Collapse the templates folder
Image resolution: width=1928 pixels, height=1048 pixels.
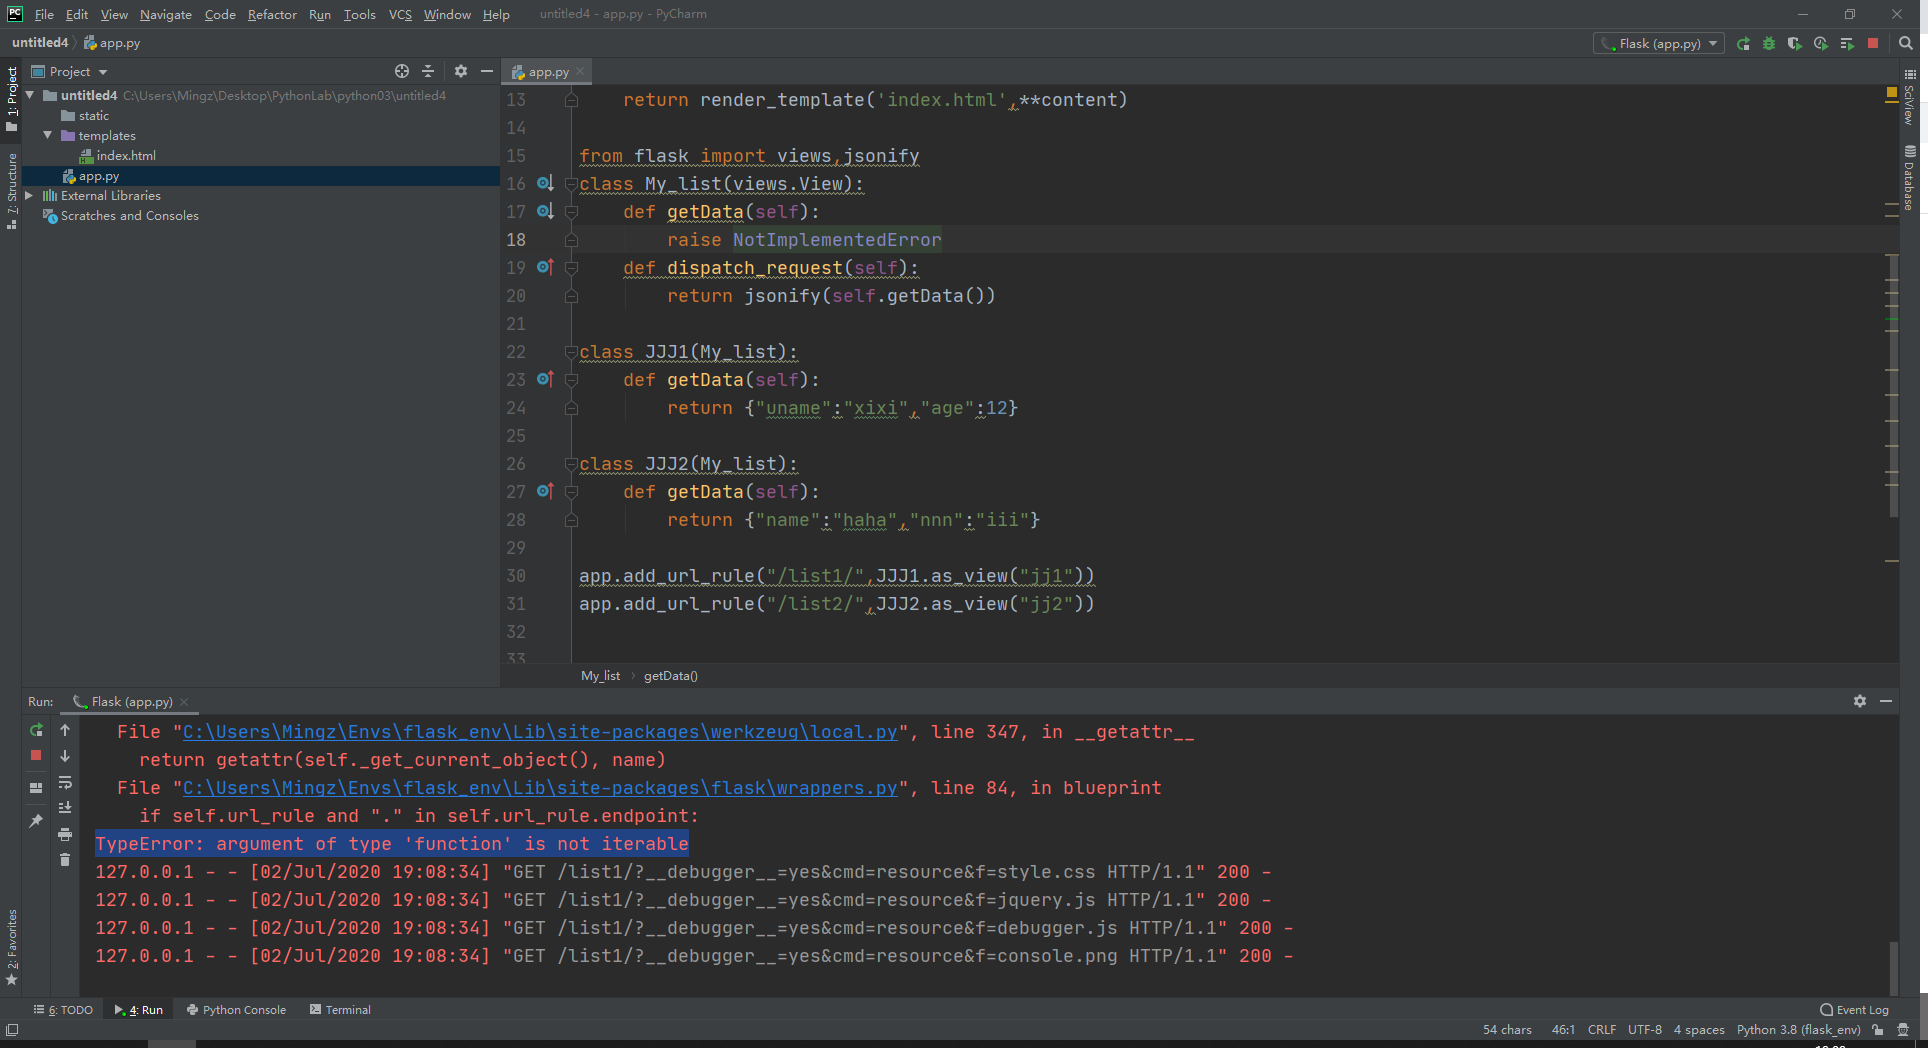coord(47,135)
